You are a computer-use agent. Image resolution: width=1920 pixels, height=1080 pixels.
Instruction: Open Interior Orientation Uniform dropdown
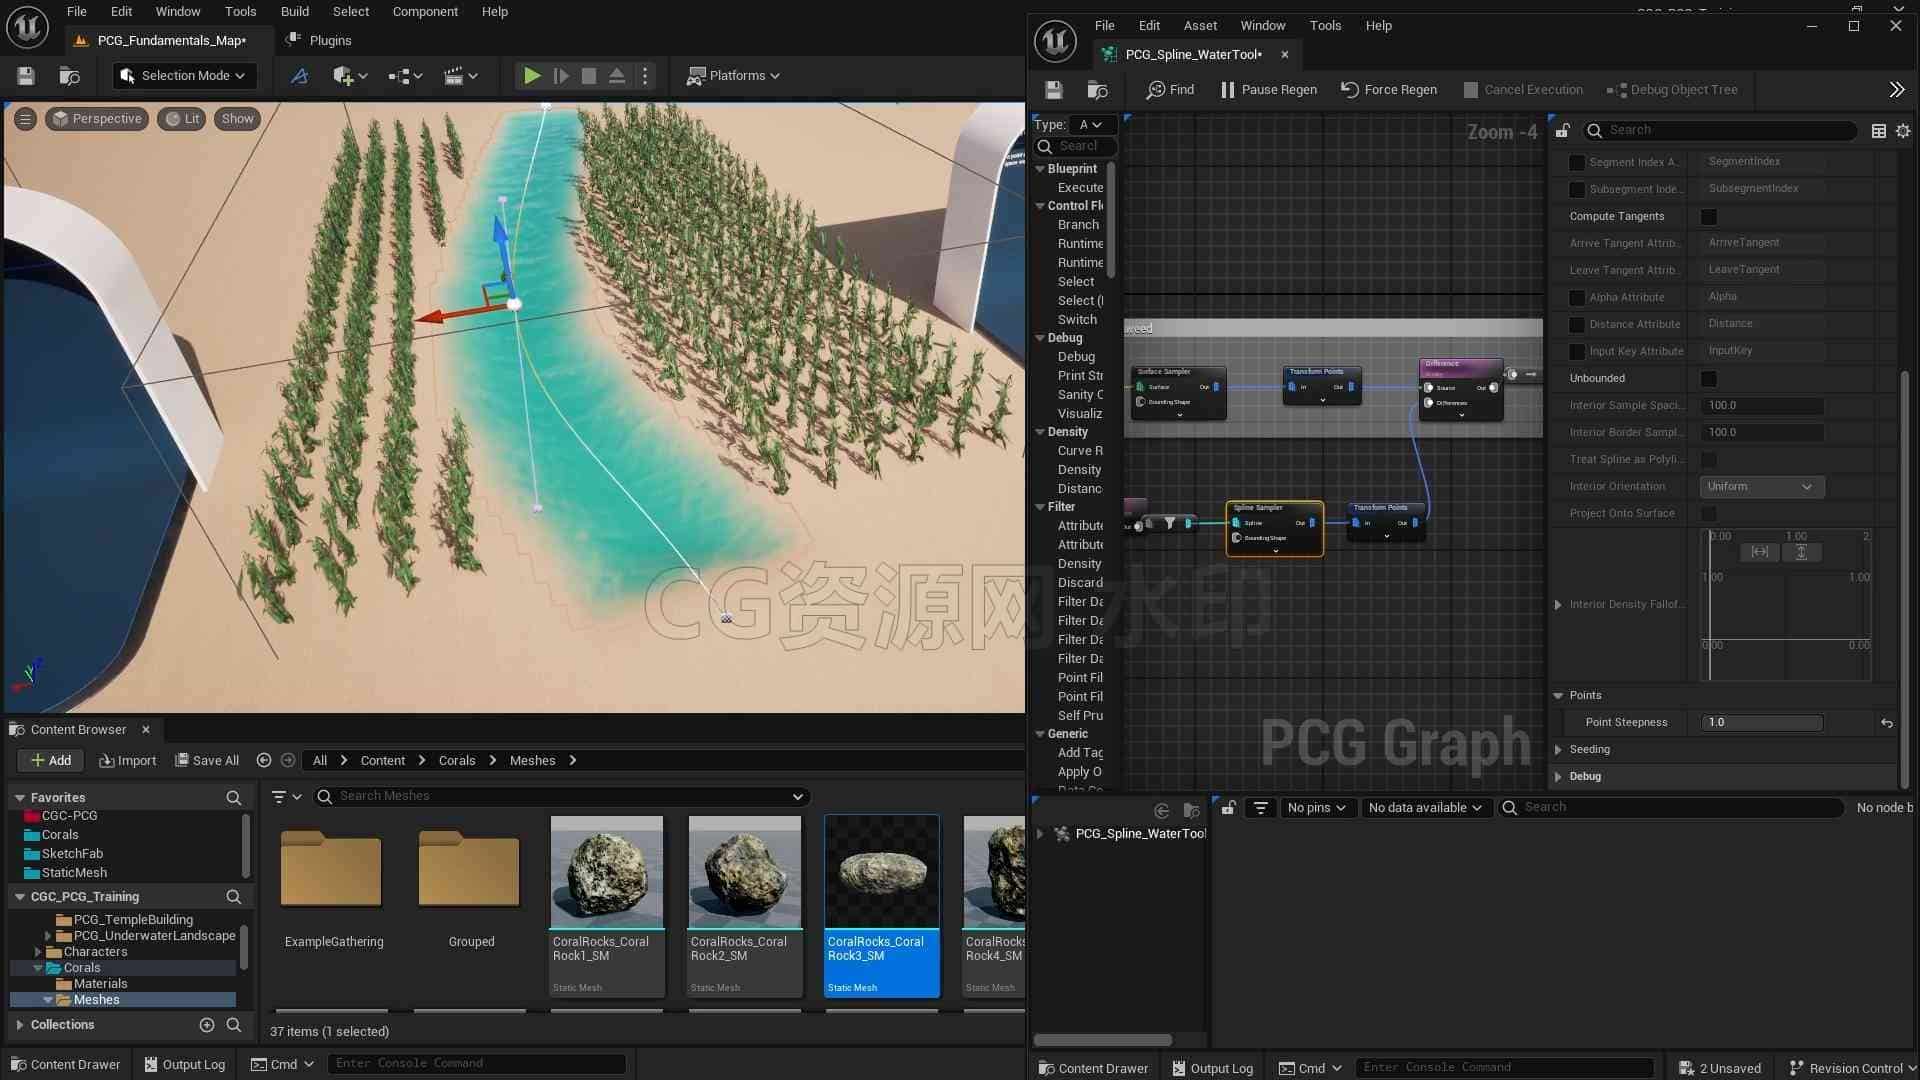click(x=1761, y=487)
